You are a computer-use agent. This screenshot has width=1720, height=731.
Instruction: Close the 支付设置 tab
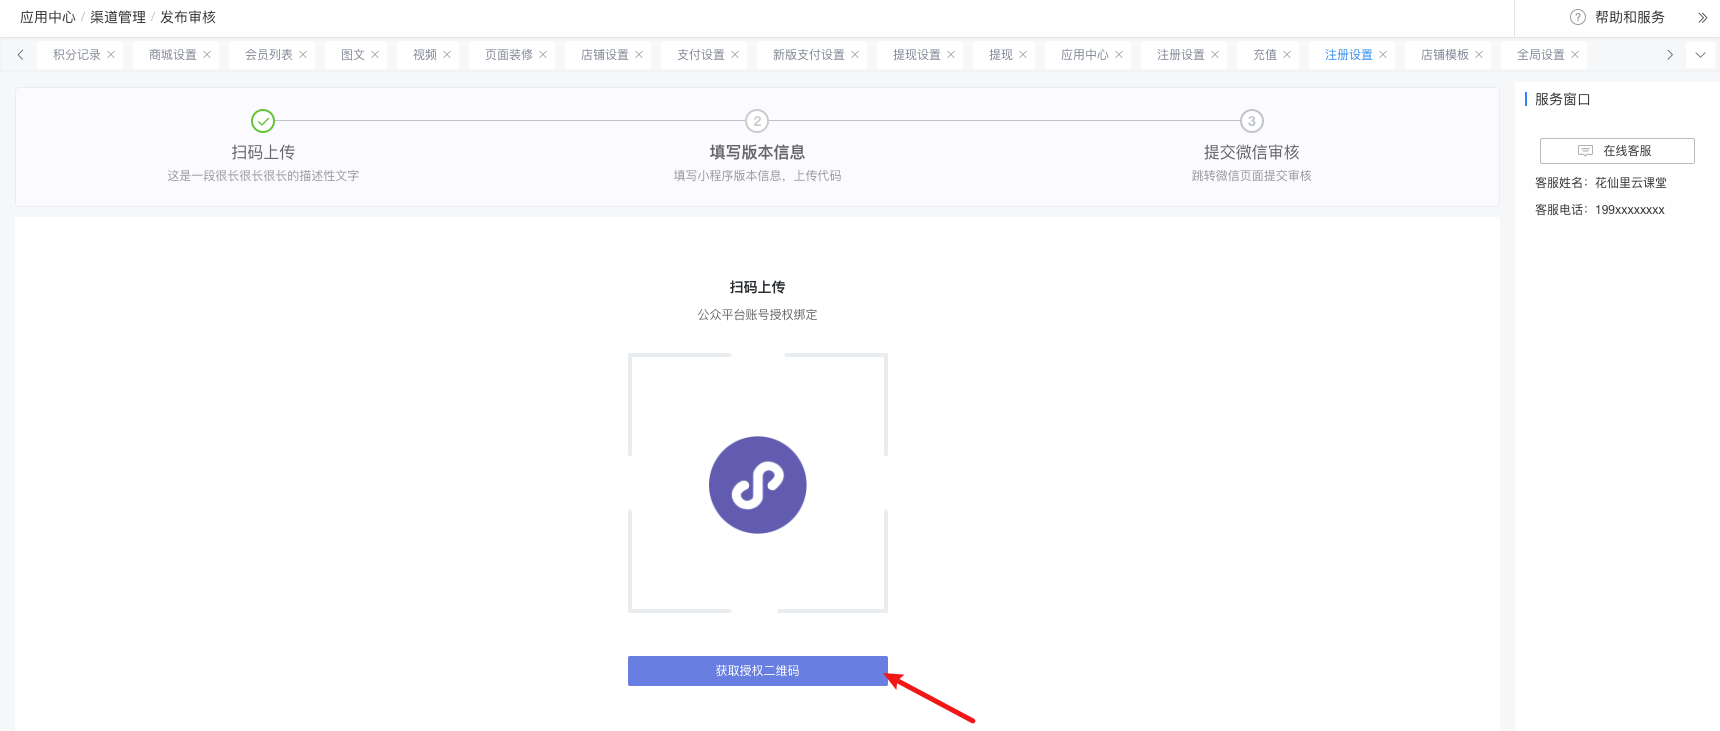[x=735, y=55]
